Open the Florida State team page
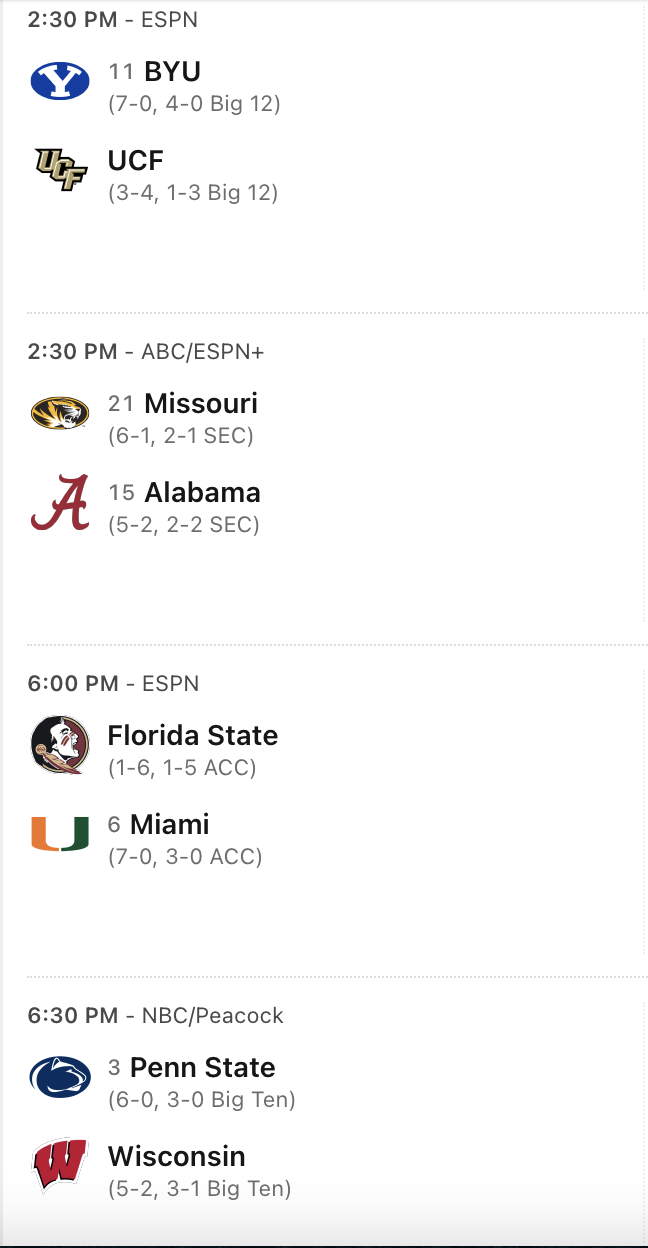This screenshot has width=648, height=1248. coord(193,736)
